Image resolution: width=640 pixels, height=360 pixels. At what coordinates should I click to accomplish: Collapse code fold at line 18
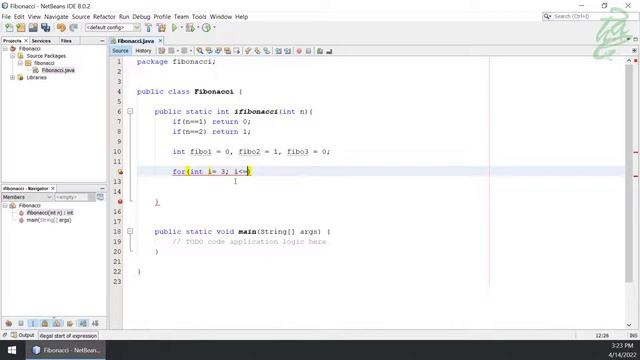point(130,231)
